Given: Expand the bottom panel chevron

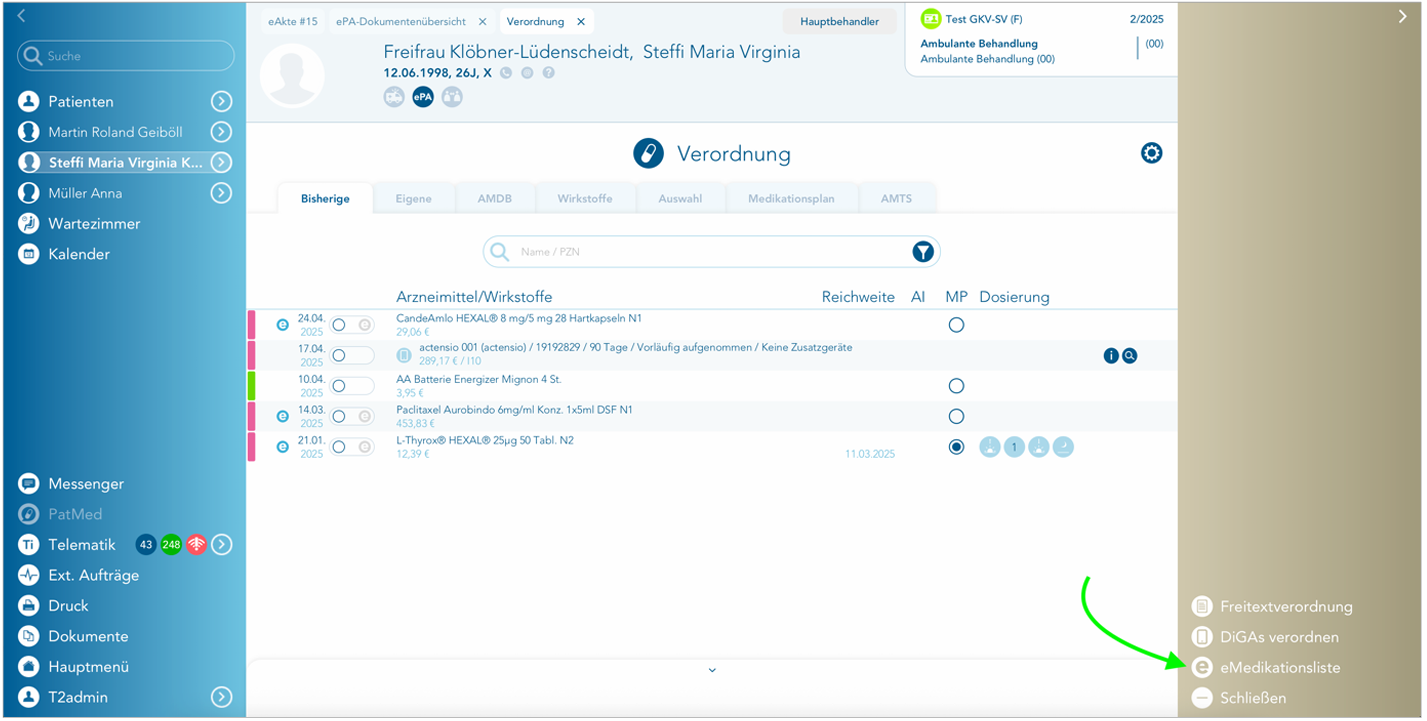Looking at the screenshot, I should coord(712,670).
